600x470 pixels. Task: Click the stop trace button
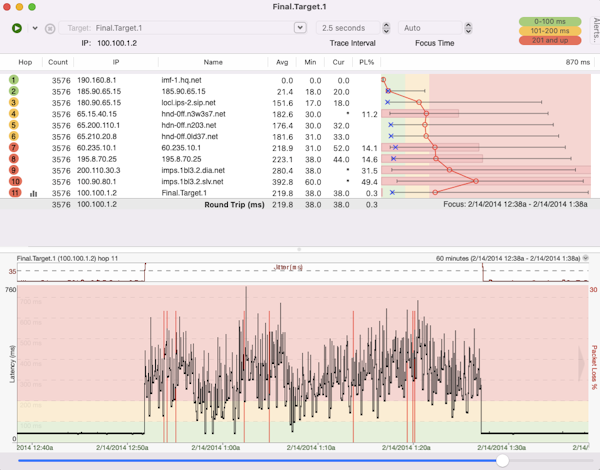50,28
